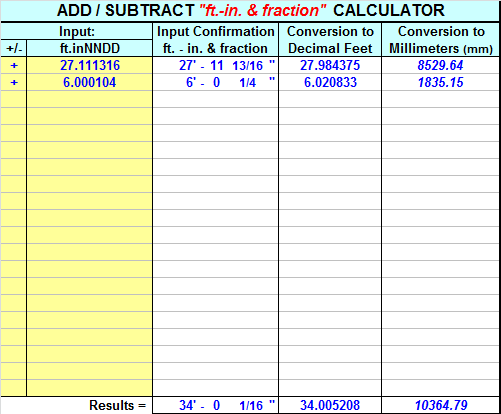This screenshot has width=501, height=414.
Task: Click the Input Confirmation column header
Action: (215, 40)
